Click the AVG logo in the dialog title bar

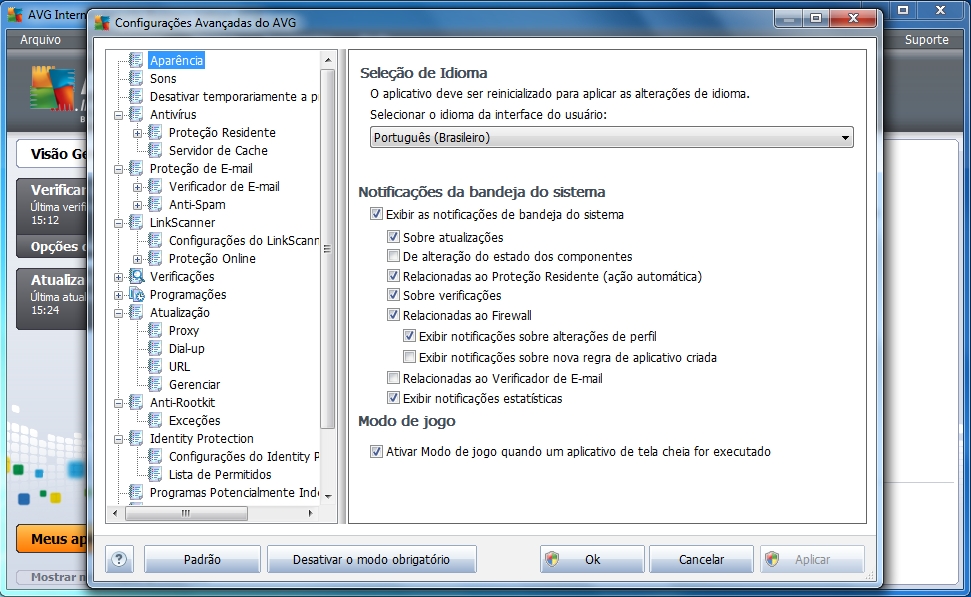(x=102, y=23)
